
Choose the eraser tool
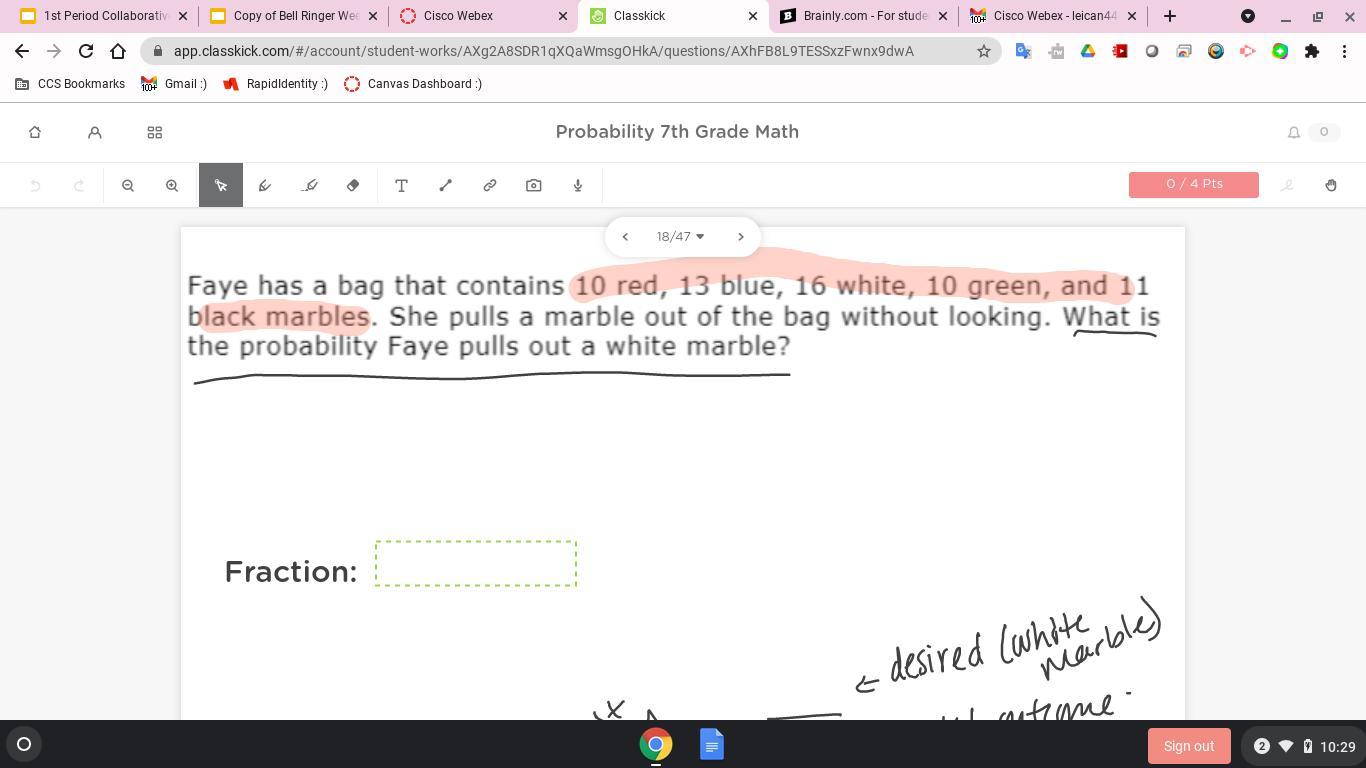353,185
